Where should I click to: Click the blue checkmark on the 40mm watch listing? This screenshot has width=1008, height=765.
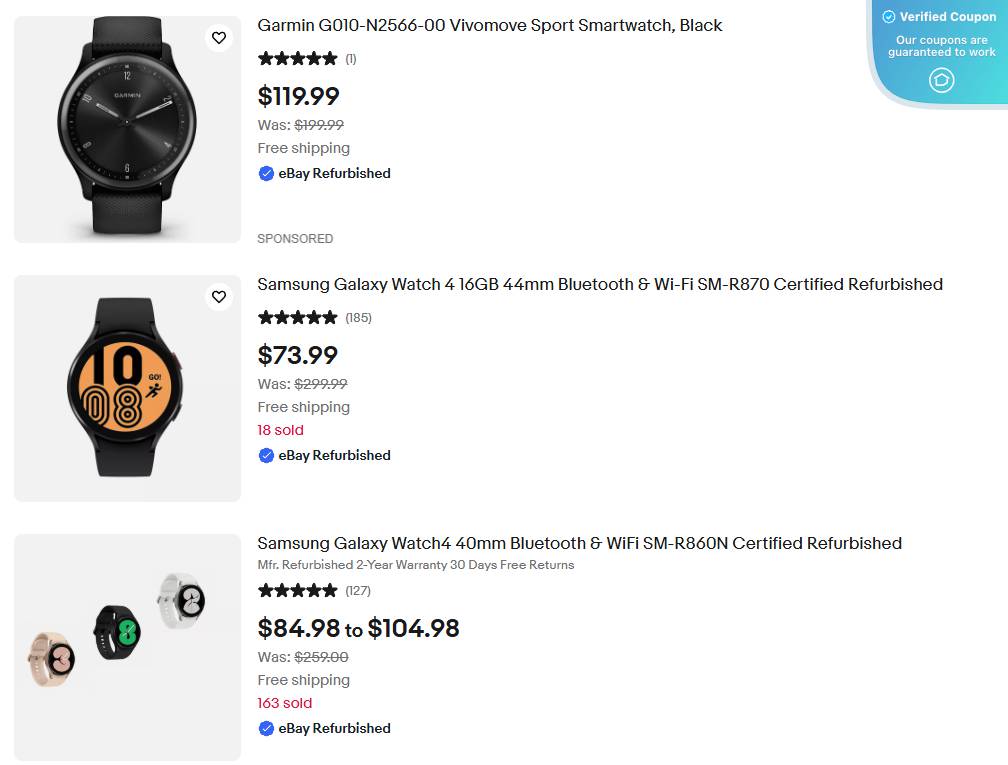click(x=266, y=728)
